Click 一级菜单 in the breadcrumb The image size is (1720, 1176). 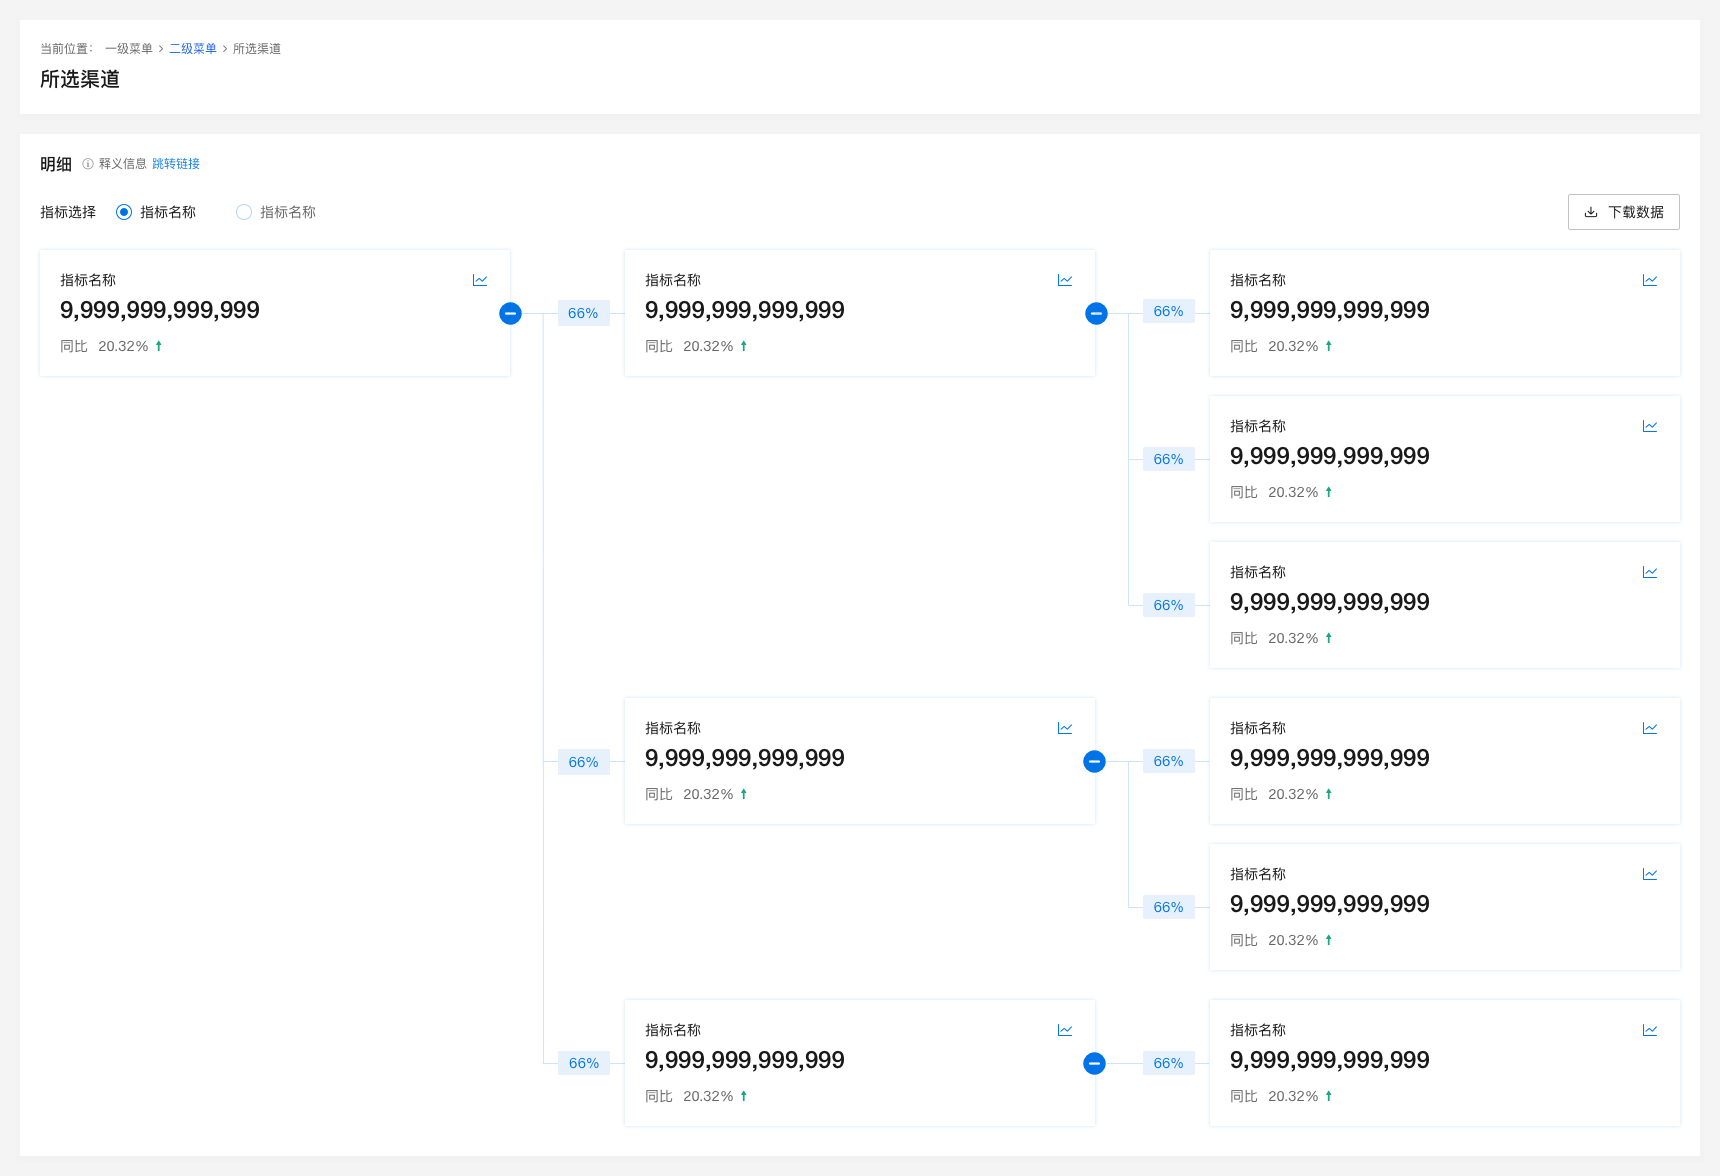click(x=129, y=49)
